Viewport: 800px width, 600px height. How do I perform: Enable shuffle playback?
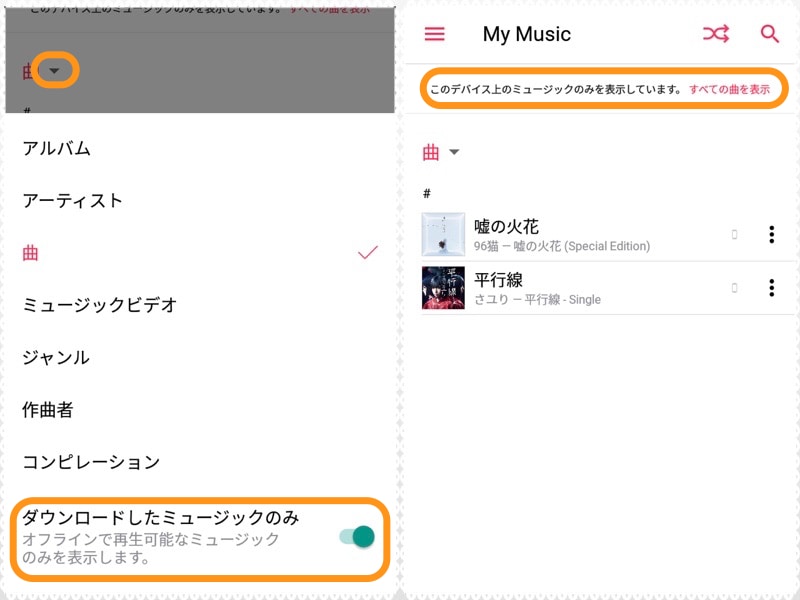point(716,33)
